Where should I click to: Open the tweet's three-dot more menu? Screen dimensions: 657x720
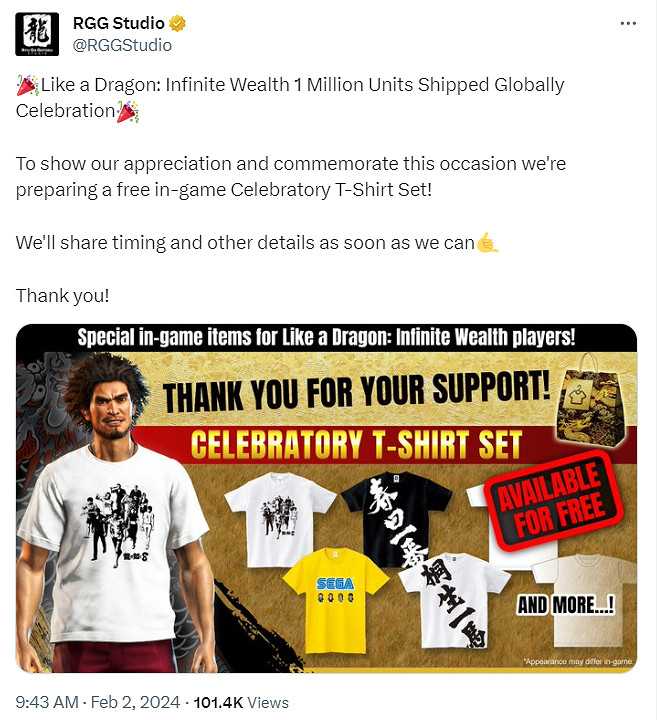(x=628, y=23)
